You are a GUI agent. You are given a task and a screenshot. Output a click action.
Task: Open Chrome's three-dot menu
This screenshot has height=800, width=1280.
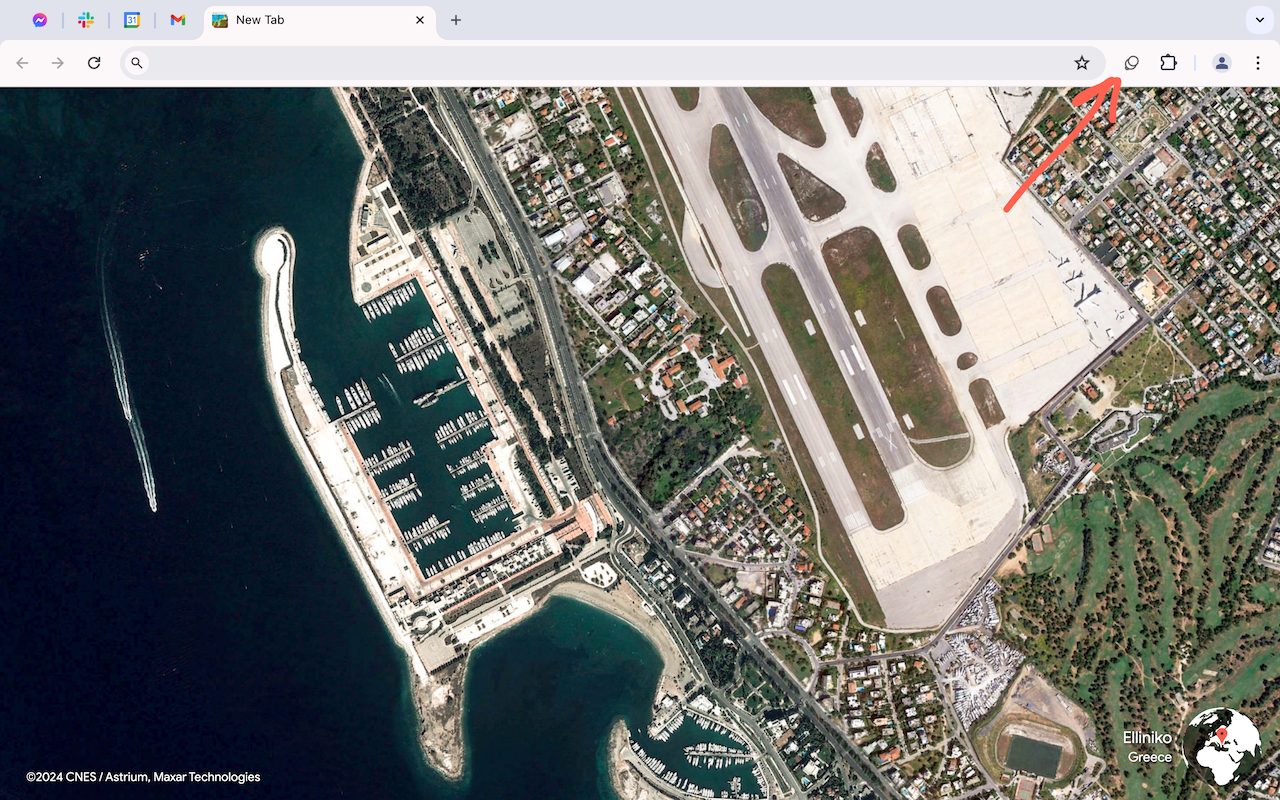pos(1257,63)
